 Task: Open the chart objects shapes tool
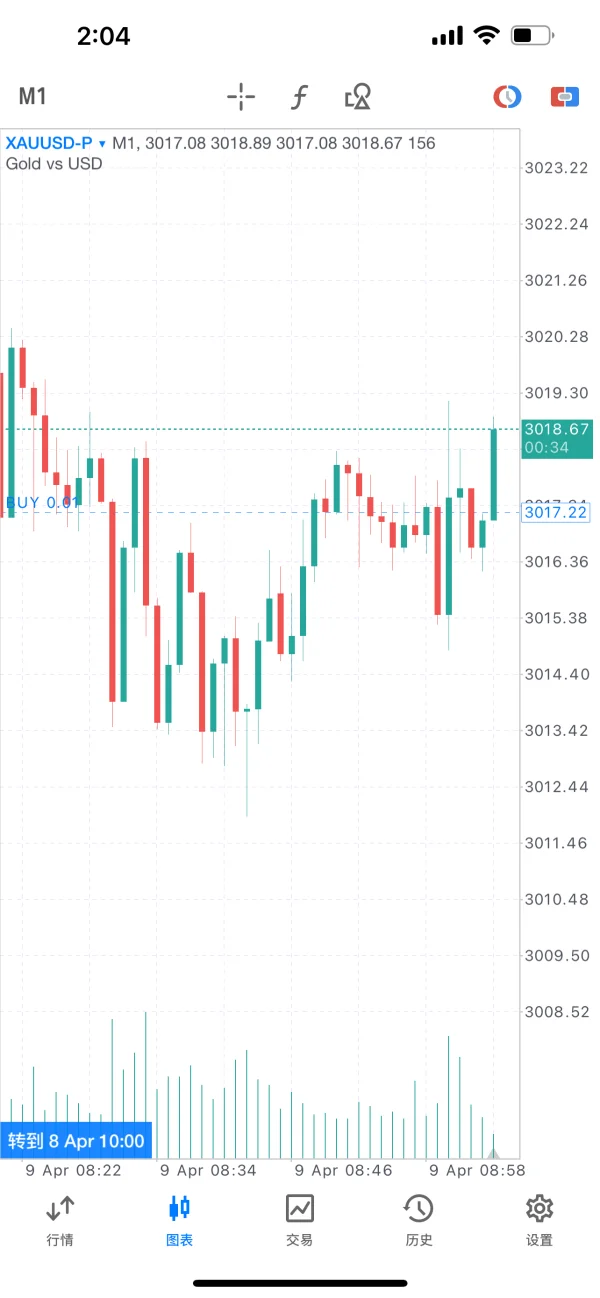pyautogui.click(x=358, y=97)
